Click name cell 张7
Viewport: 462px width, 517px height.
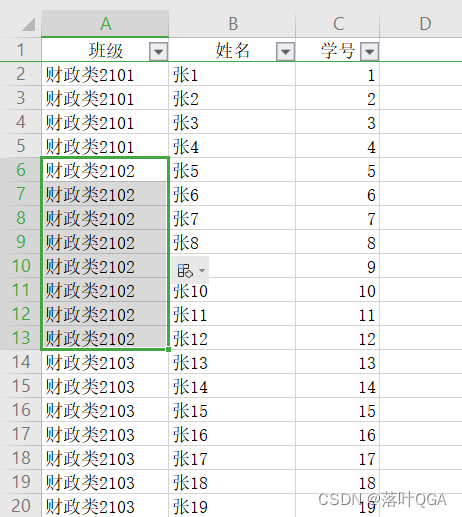click(232, 218)
